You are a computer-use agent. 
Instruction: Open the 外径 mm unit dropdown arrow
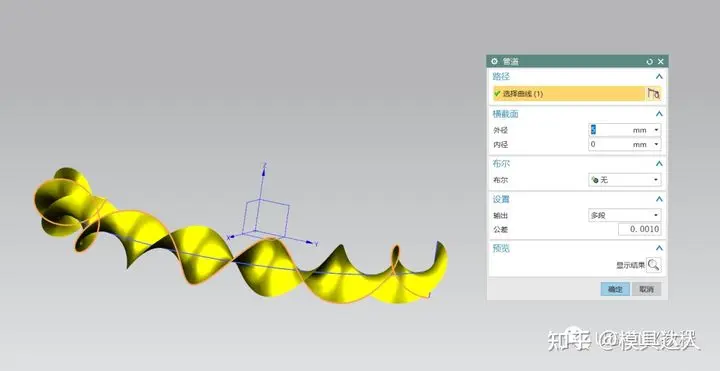(656, 130)
